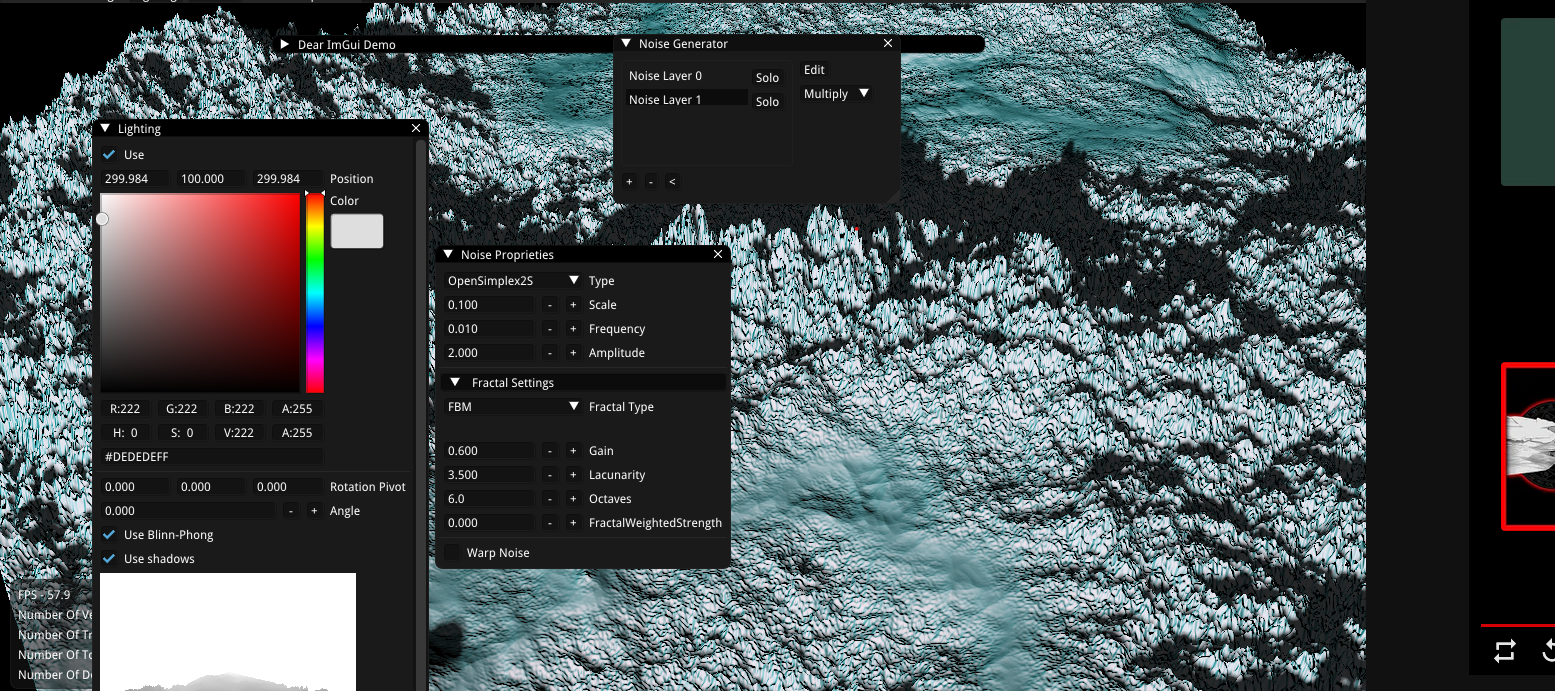Click the less-than button under layer list
This screenshot has height=691, width=1555.
tap(672, 182)
